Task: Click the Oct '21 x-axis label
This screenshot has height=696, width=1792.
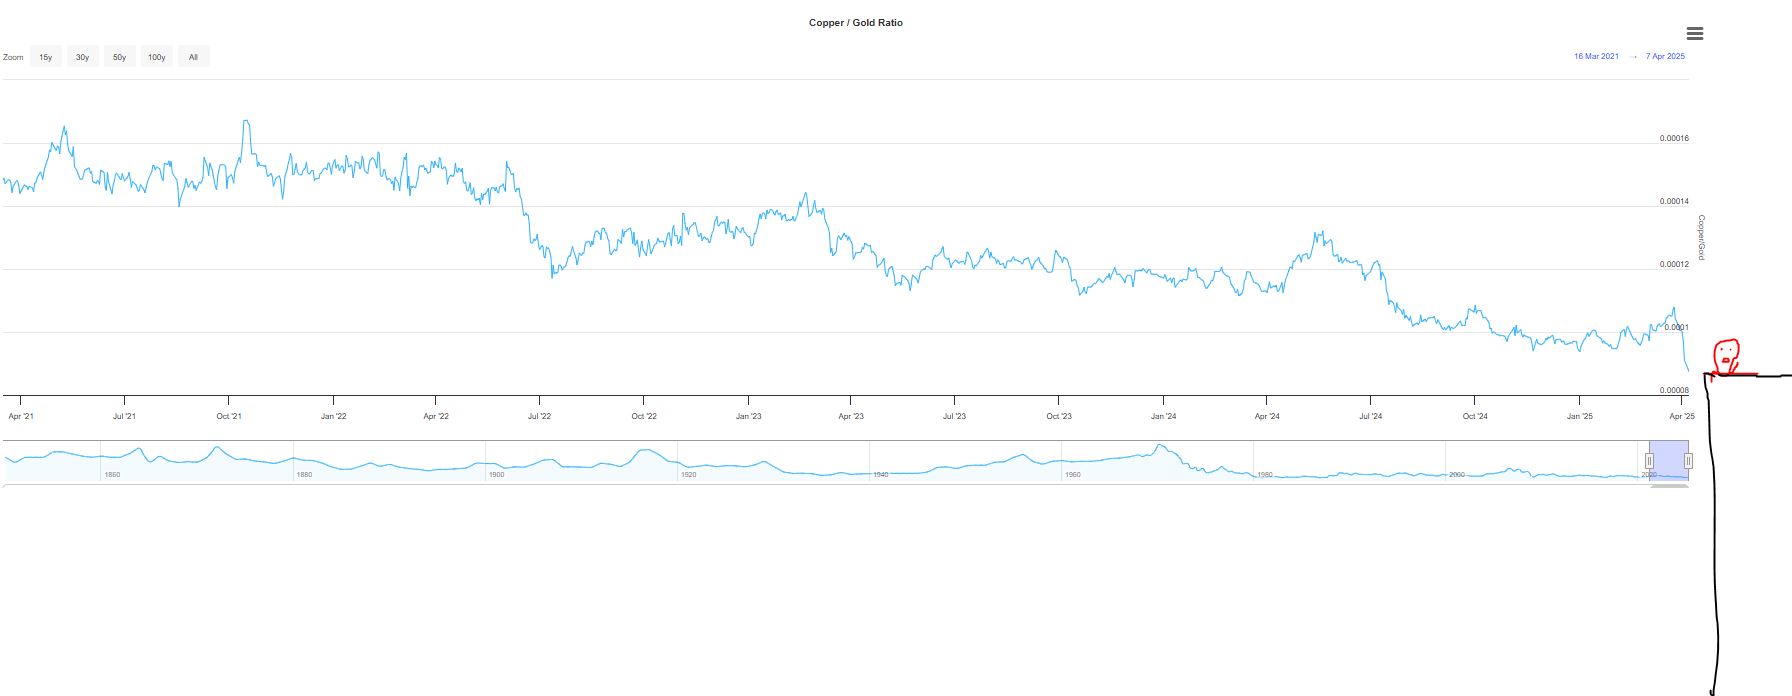Action: click(x=229, y=416)
